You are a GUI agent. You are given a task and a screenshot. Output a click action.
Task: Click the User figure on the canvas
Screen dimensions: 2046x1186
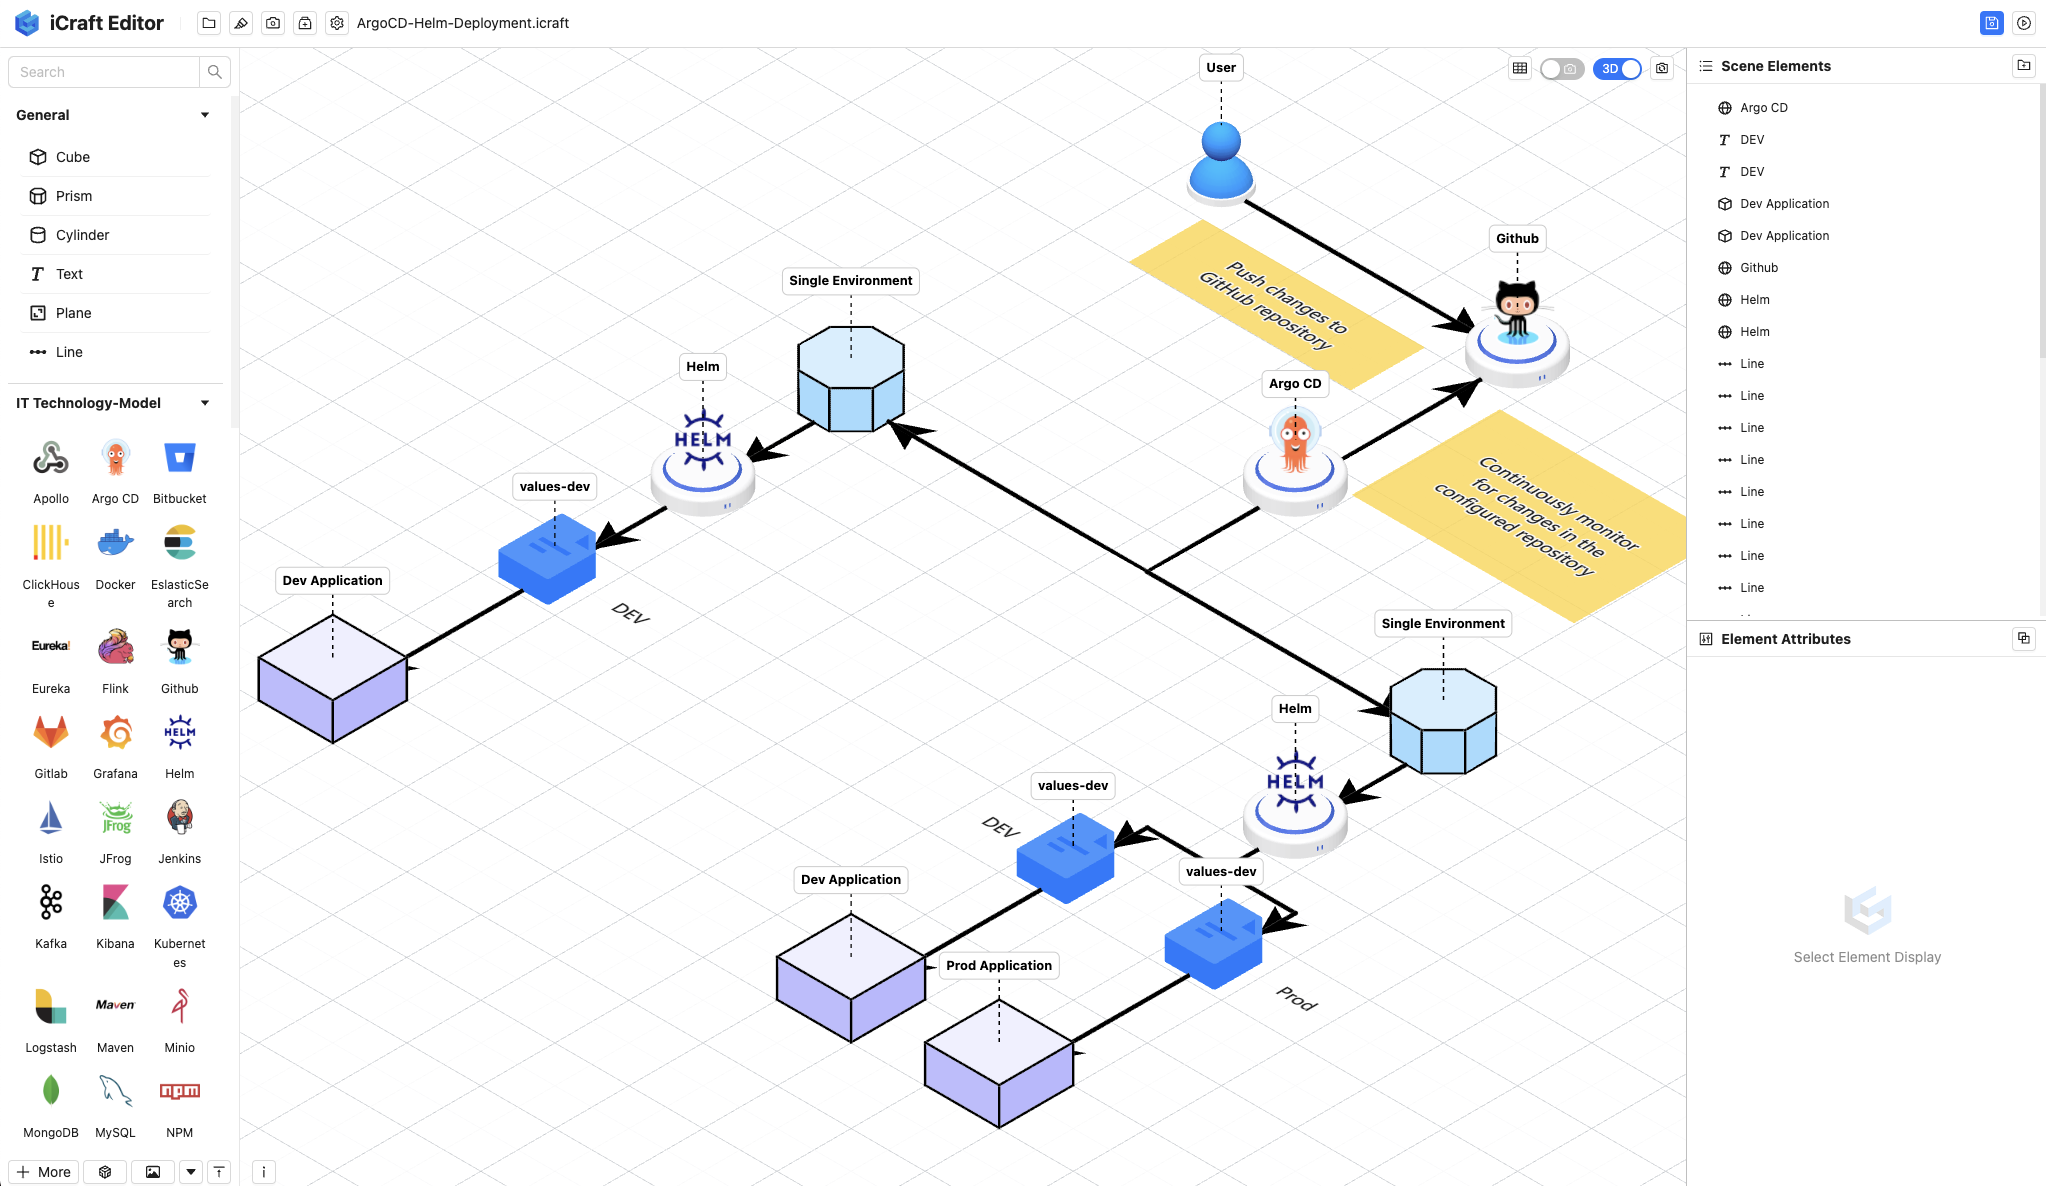pos(1221,163)
